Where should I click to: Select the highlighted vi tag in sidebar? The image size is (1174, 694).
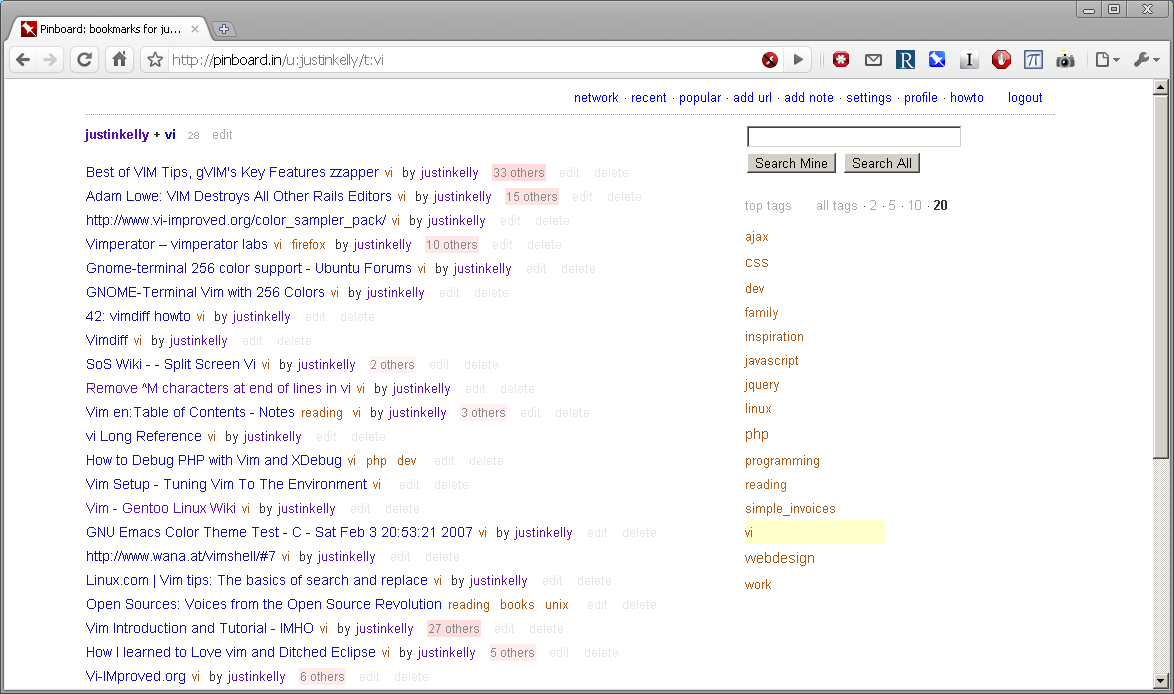749,533
